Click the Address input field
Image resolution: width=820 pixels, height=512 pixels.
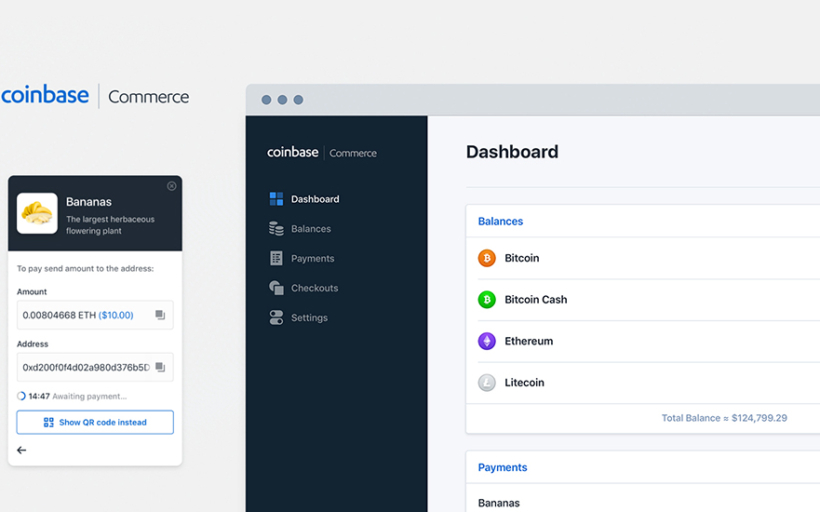pos(85,367)
